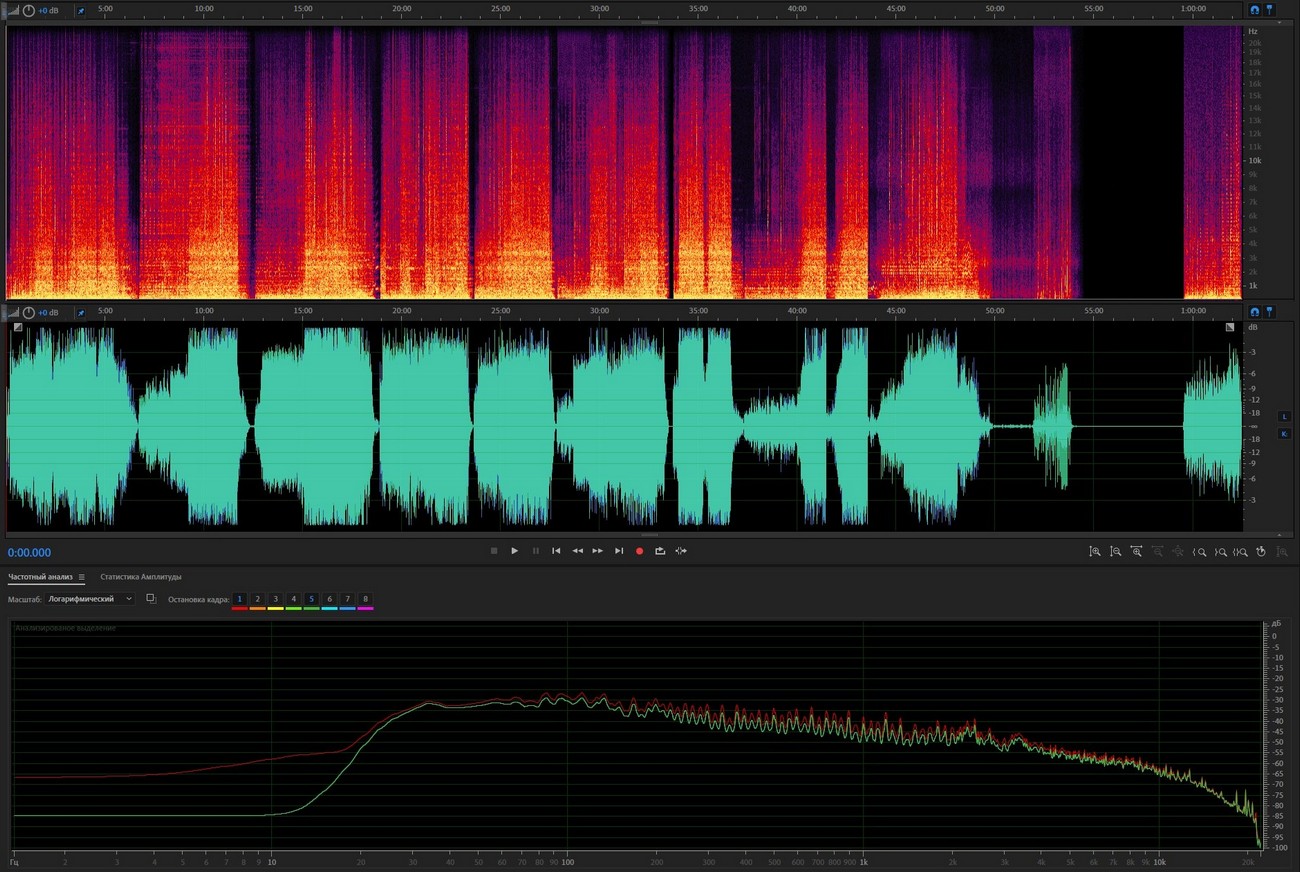Open the Частотный анализ panel menu icon
Screen dimensions: 1300x872
point(82,577)
